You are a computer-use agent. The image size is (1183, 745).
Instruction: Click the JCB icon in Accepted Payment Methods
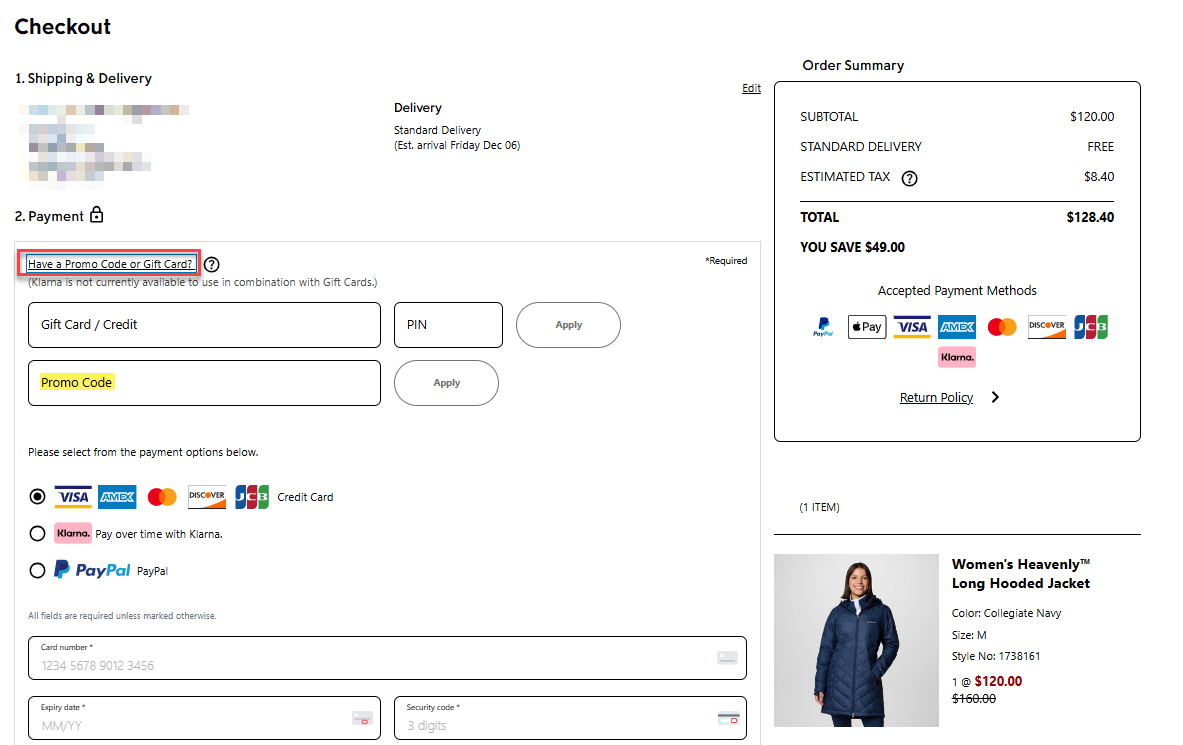1091,326
